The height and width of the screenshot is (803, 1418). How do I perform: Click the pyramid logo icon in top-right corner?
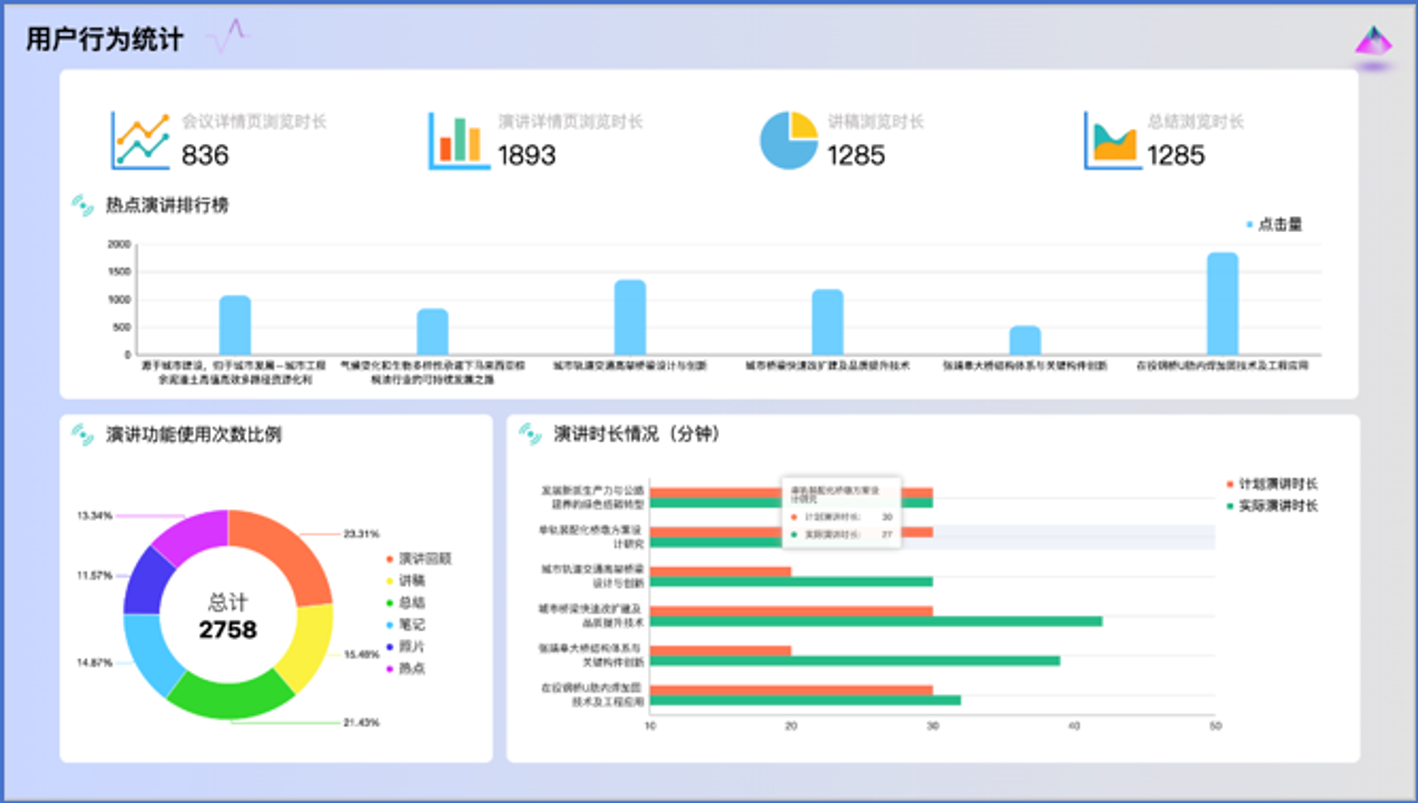[x=1374, y=44]
